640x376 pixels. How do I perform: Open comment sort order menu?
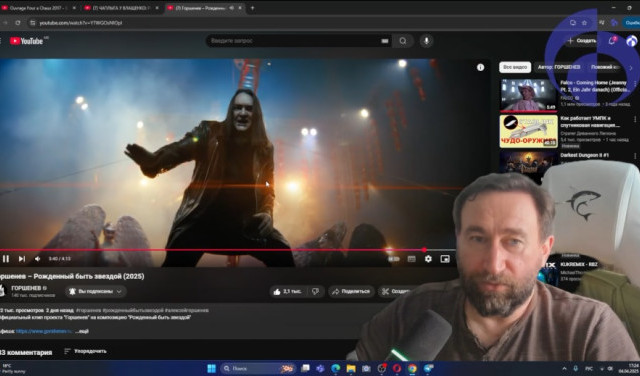click(x=85, y=351)
